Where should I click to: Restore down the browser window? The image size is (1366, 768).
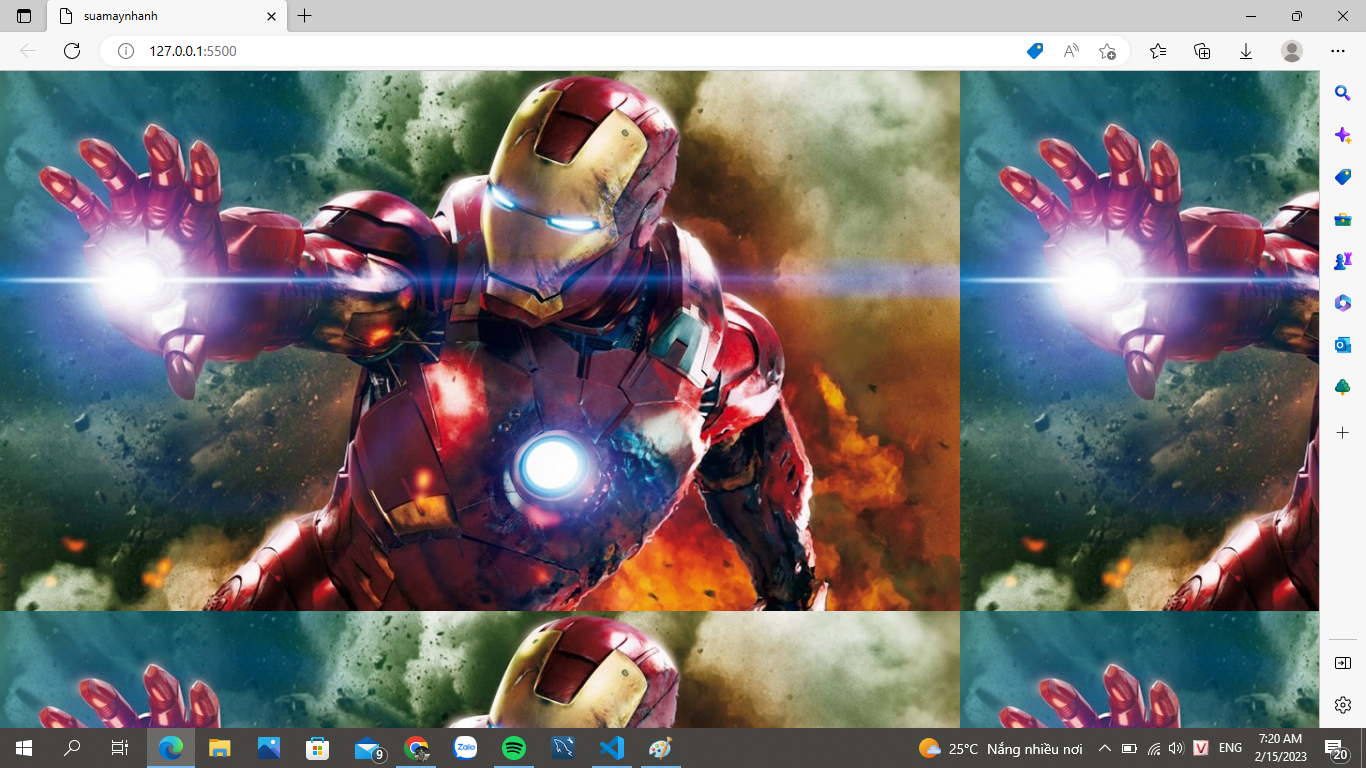1297,16
